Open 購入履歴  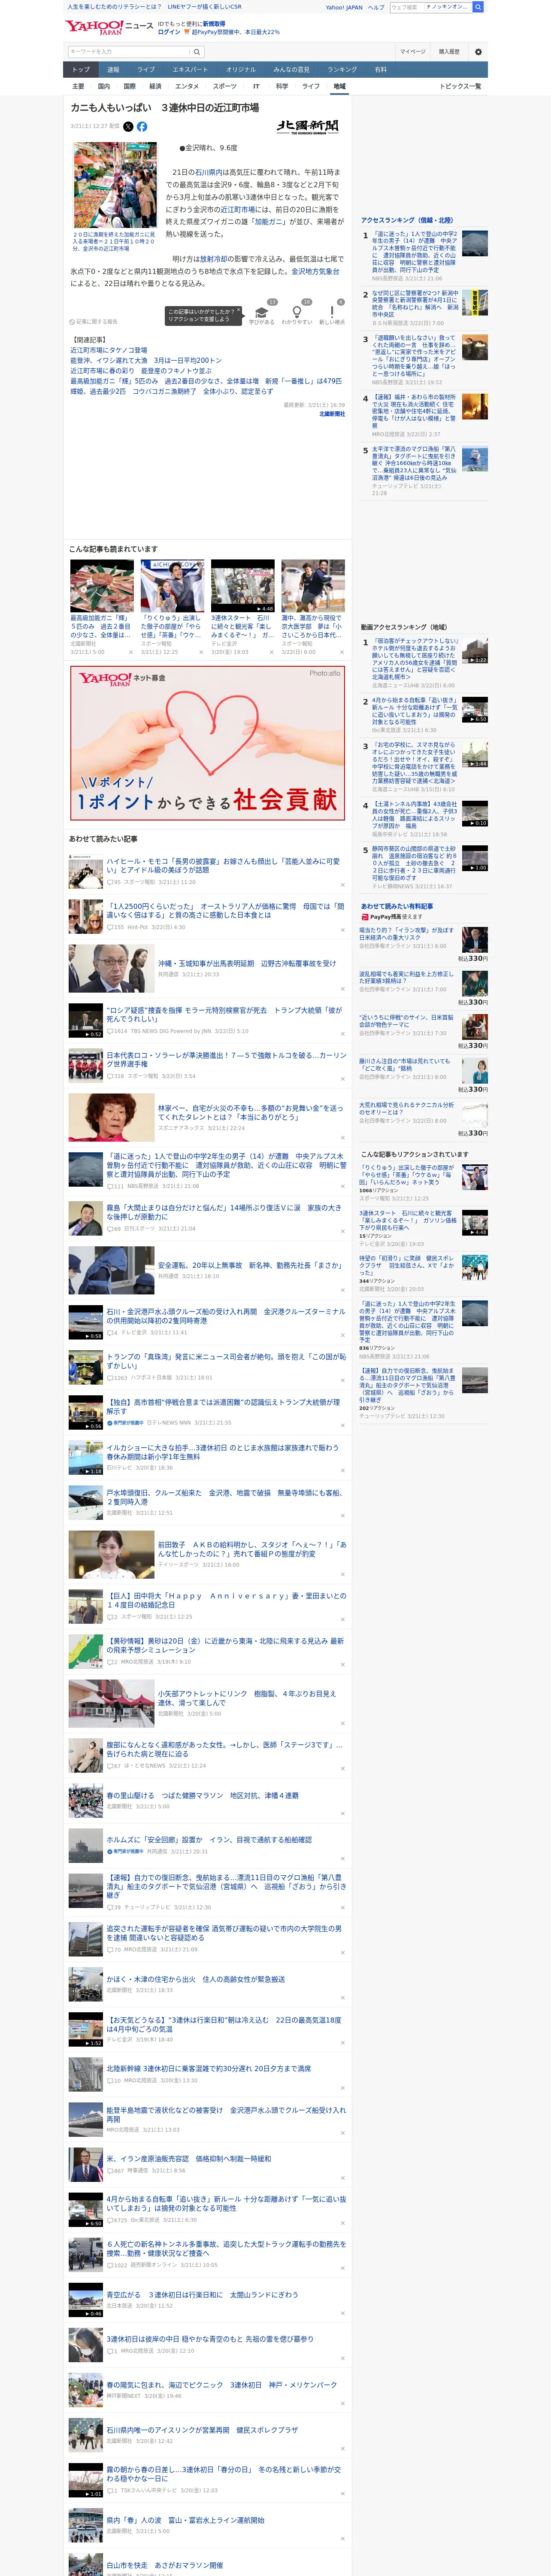point(449,52)
